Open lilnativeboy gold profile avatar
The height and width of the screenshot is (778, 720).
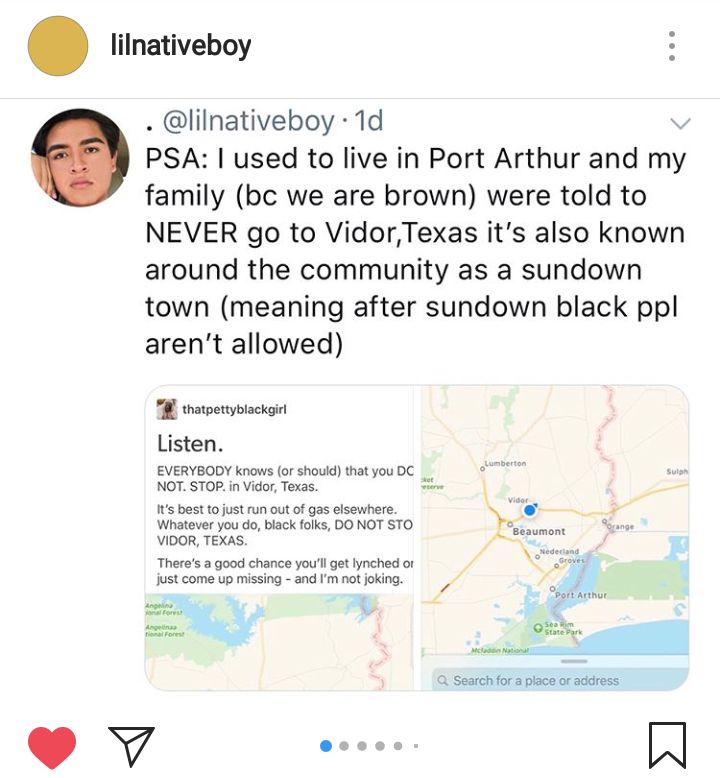coord(58,46)
